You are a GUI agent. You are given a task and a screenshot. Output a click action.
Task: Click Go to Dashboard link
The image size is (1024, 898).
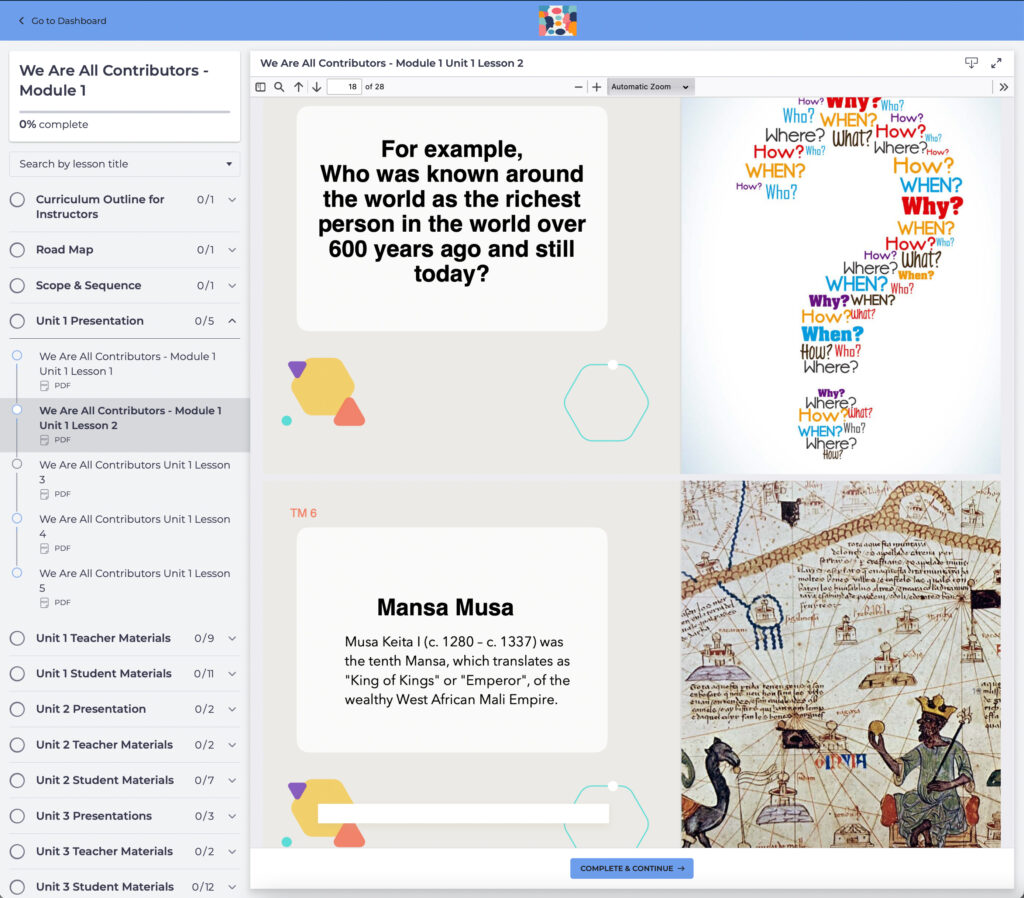pyautogui.click(x=62, y=21)
